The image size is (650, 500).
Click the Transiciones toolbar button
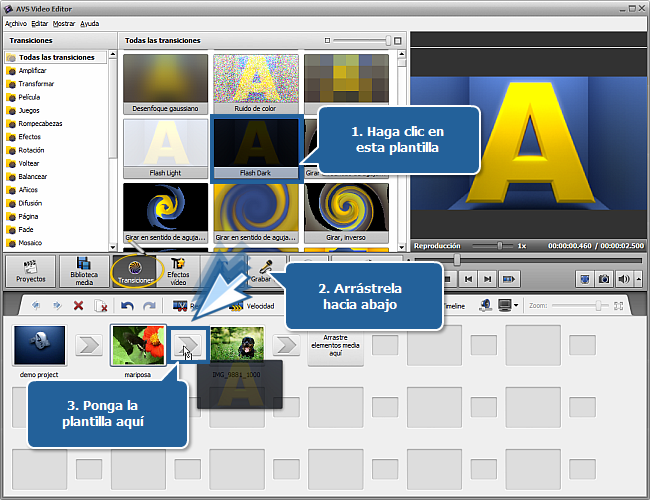click(133, 270)
